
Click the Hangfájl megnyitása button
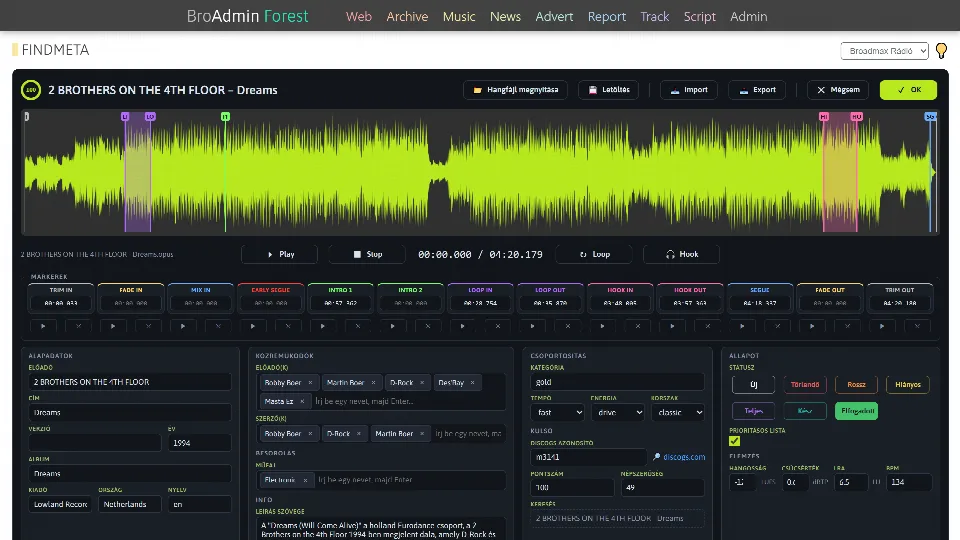pos(516,90)
